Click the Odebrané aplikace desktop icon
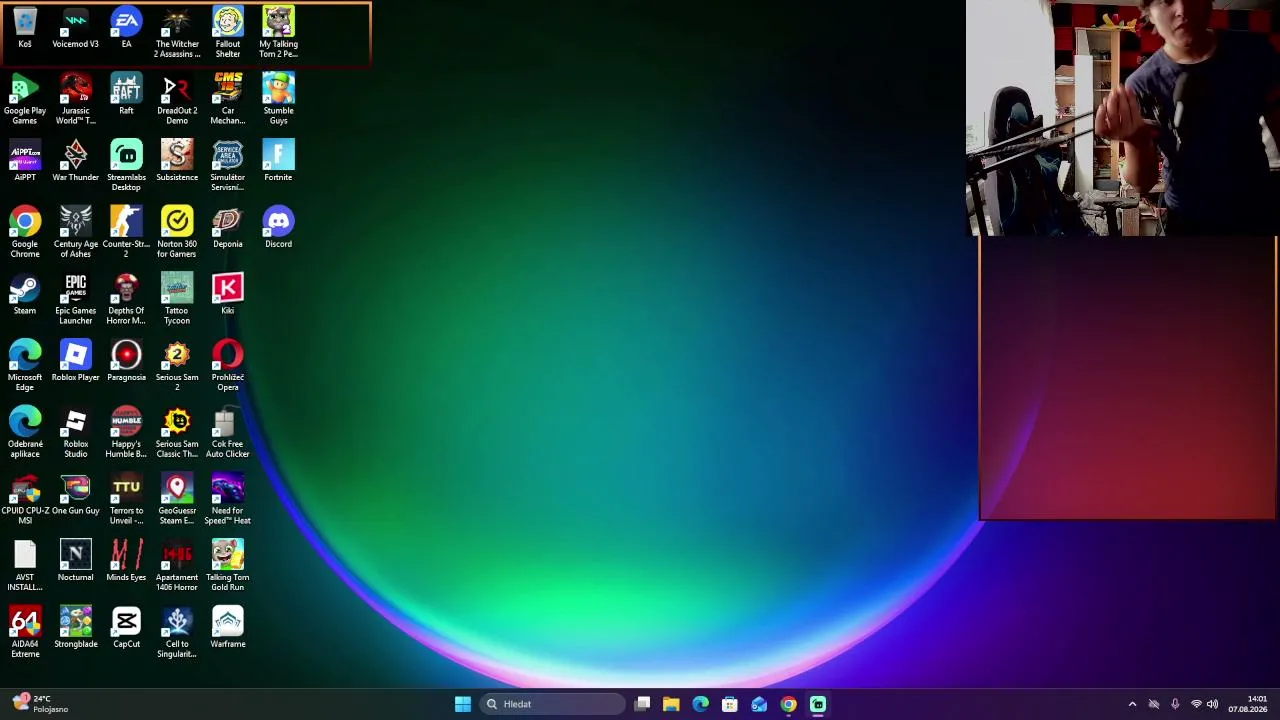This screenshot has height=720, width=1280. [25, 433]
